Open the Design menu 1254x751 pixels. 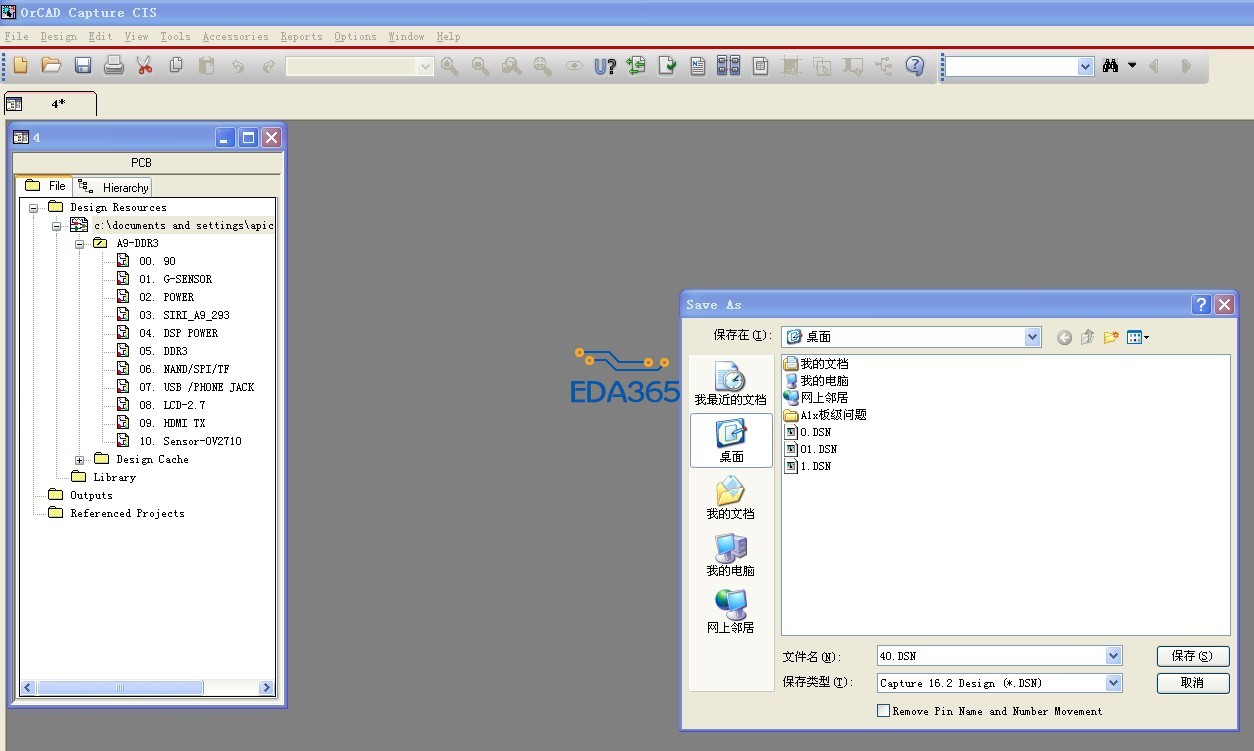tap(59, 36)
